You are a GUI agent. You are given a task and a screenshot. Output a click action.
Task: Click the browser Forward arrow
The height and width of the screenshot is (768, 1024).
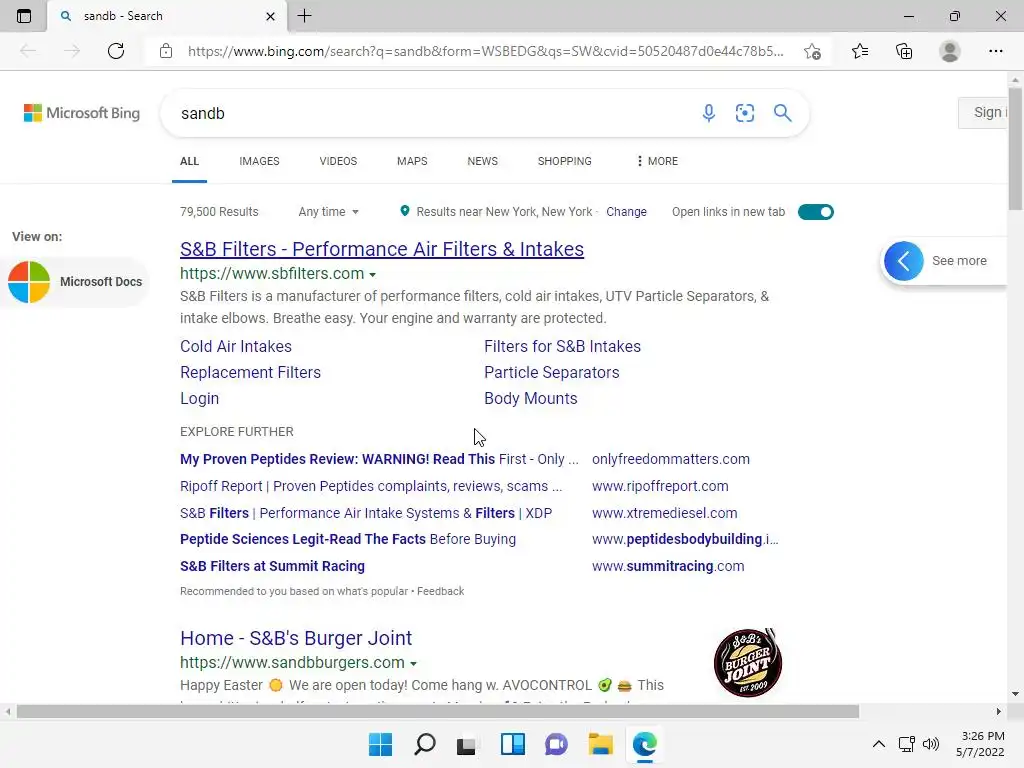[72, 51]
